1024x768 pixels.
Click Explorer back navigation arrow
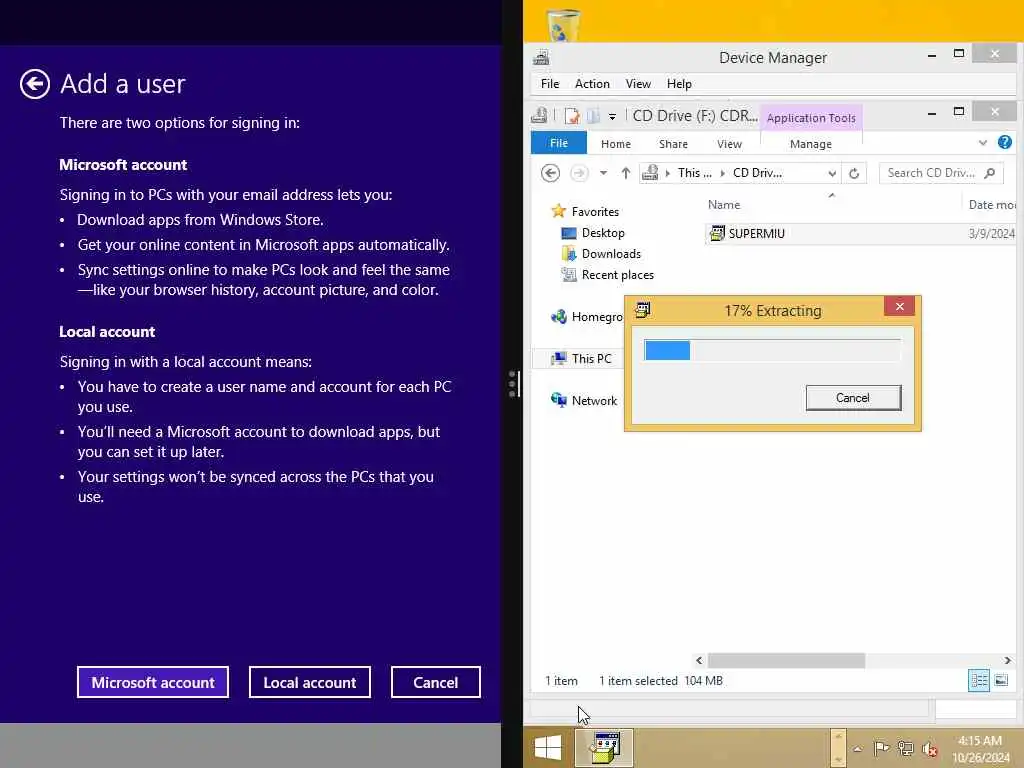[551, 173]
